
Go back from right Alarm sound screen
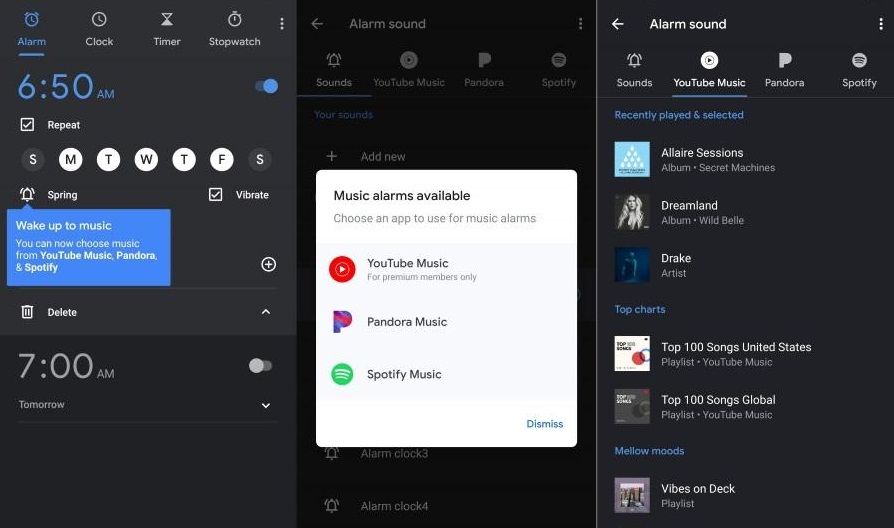617,24
